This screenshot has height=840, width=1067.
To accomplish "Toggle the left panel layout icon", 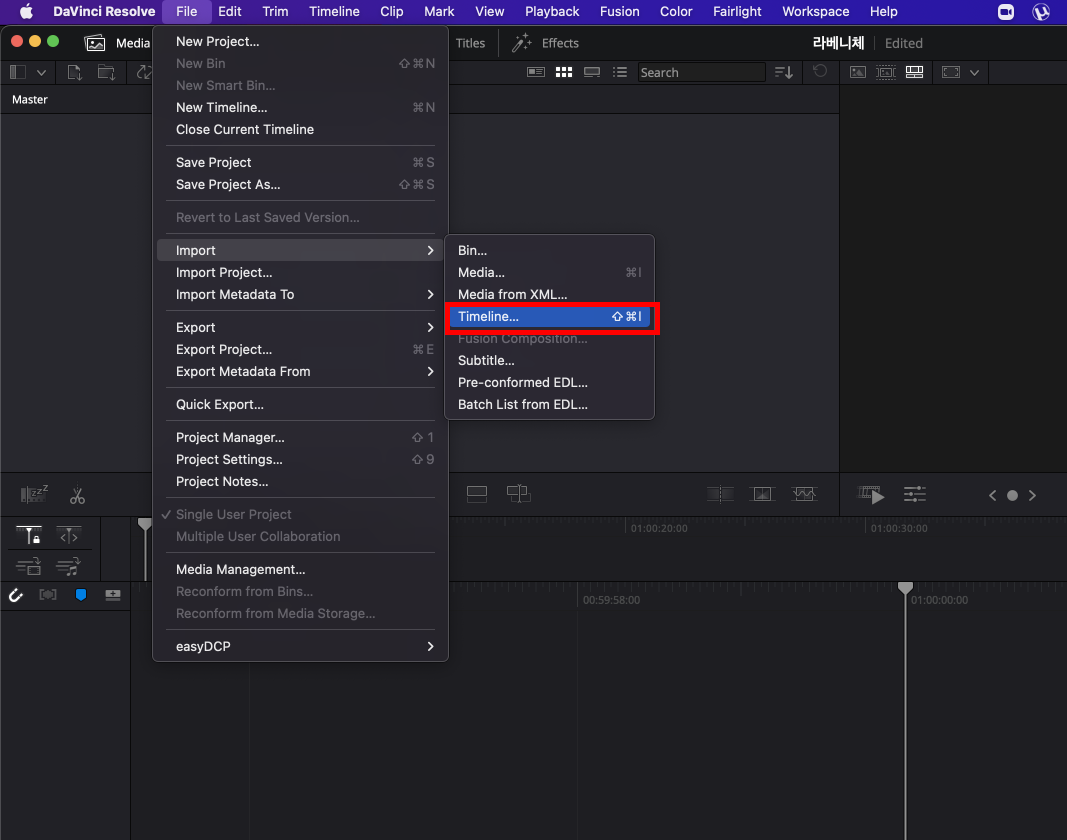I will click(x=18, y=72).
